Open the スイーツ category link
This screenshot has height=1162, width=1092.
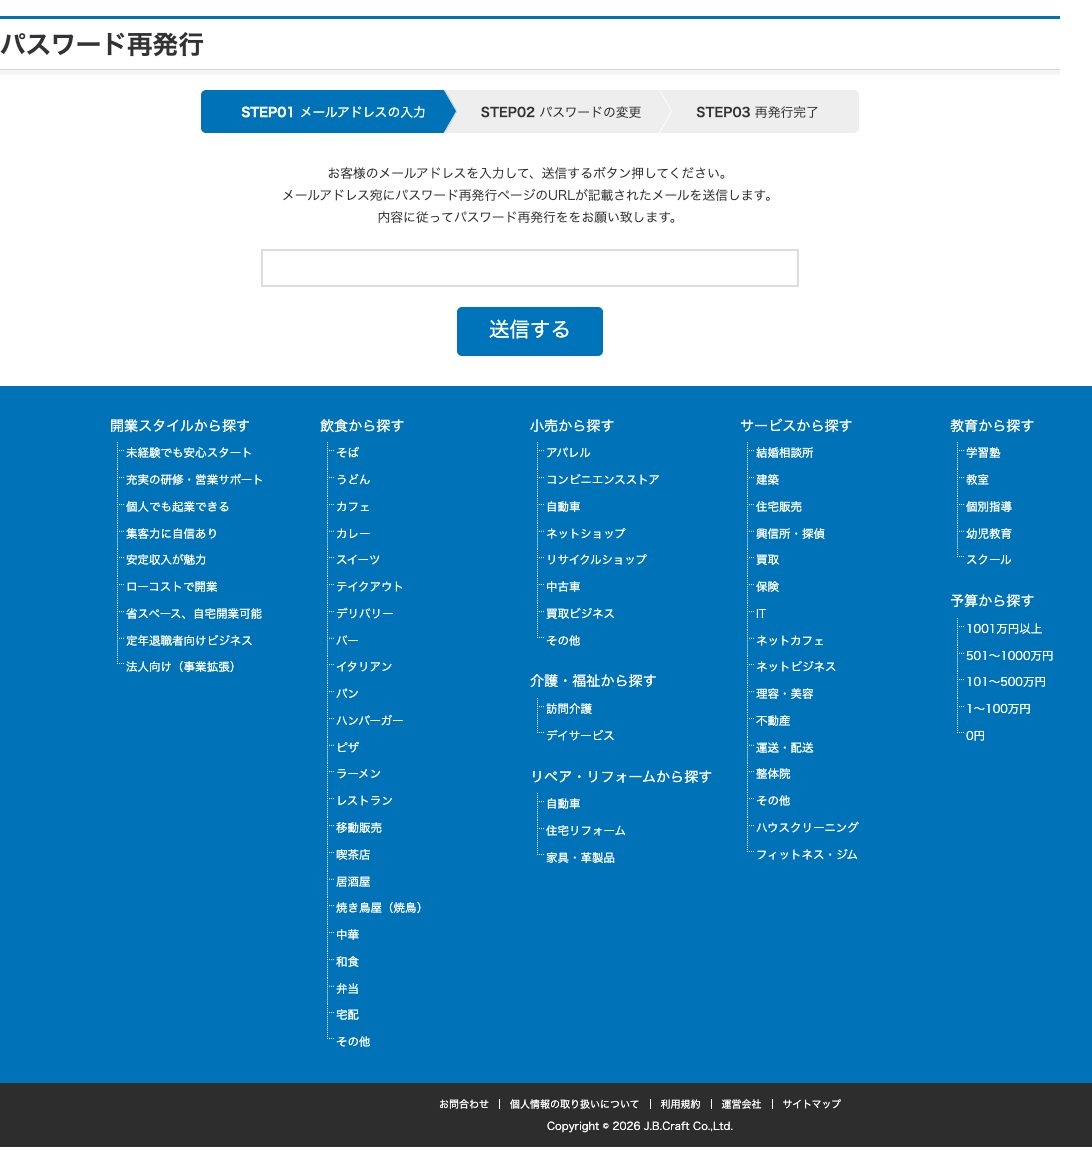pos(359,560)
